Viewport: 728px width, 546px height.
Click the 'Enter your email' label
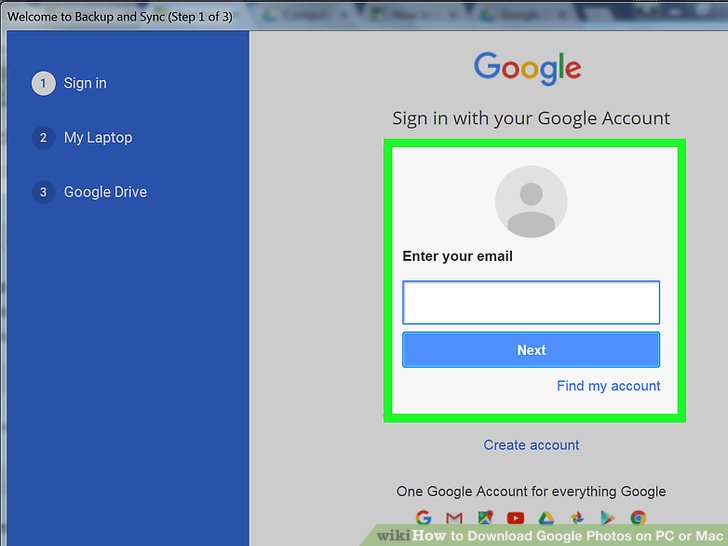tap(457, 256)
